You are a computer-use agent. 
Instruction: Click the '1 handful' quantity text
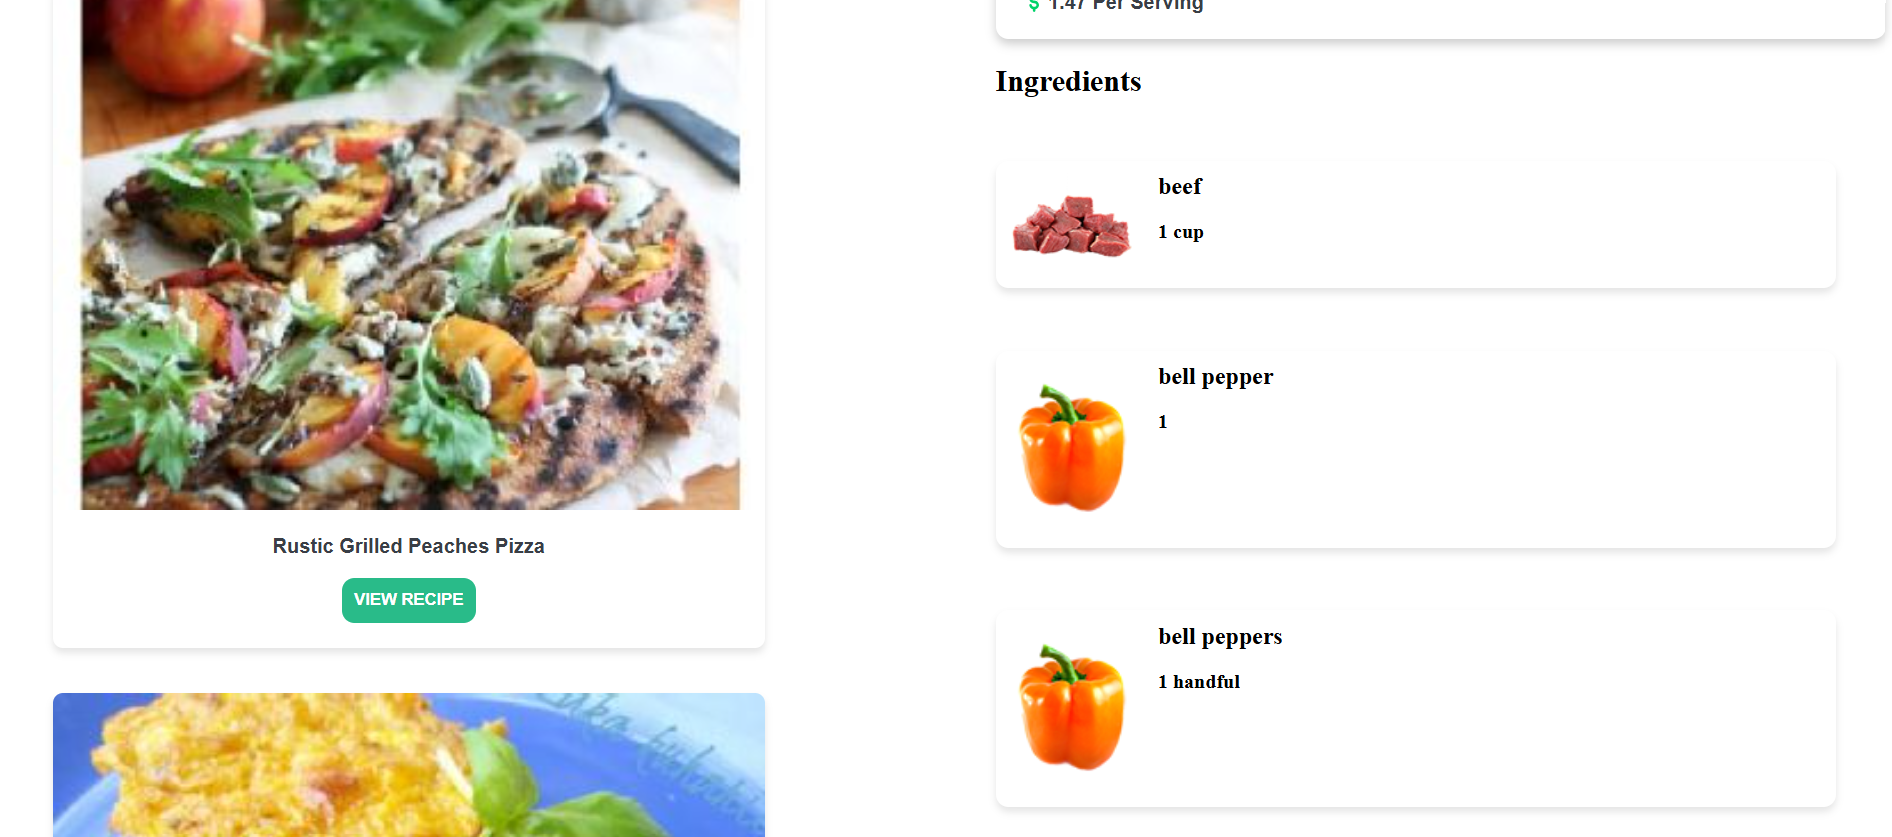(1199, 682)
